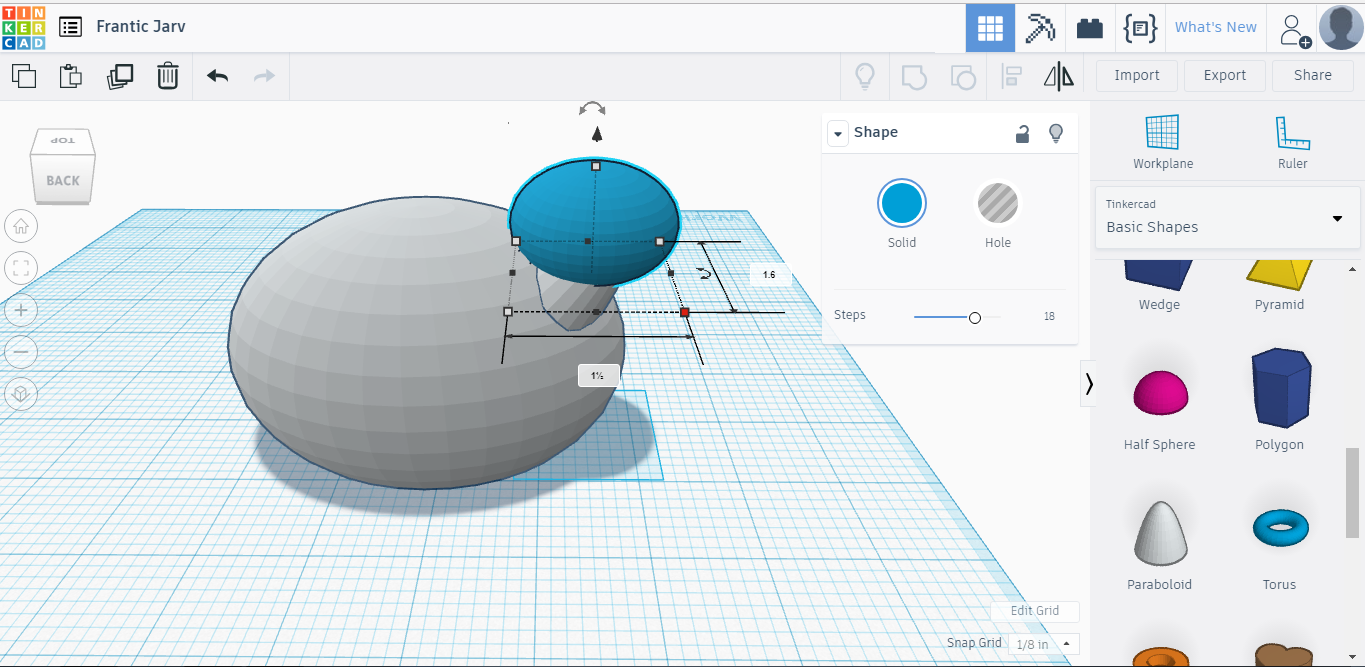Click the Fit all in view icon

tap(21, 268)
